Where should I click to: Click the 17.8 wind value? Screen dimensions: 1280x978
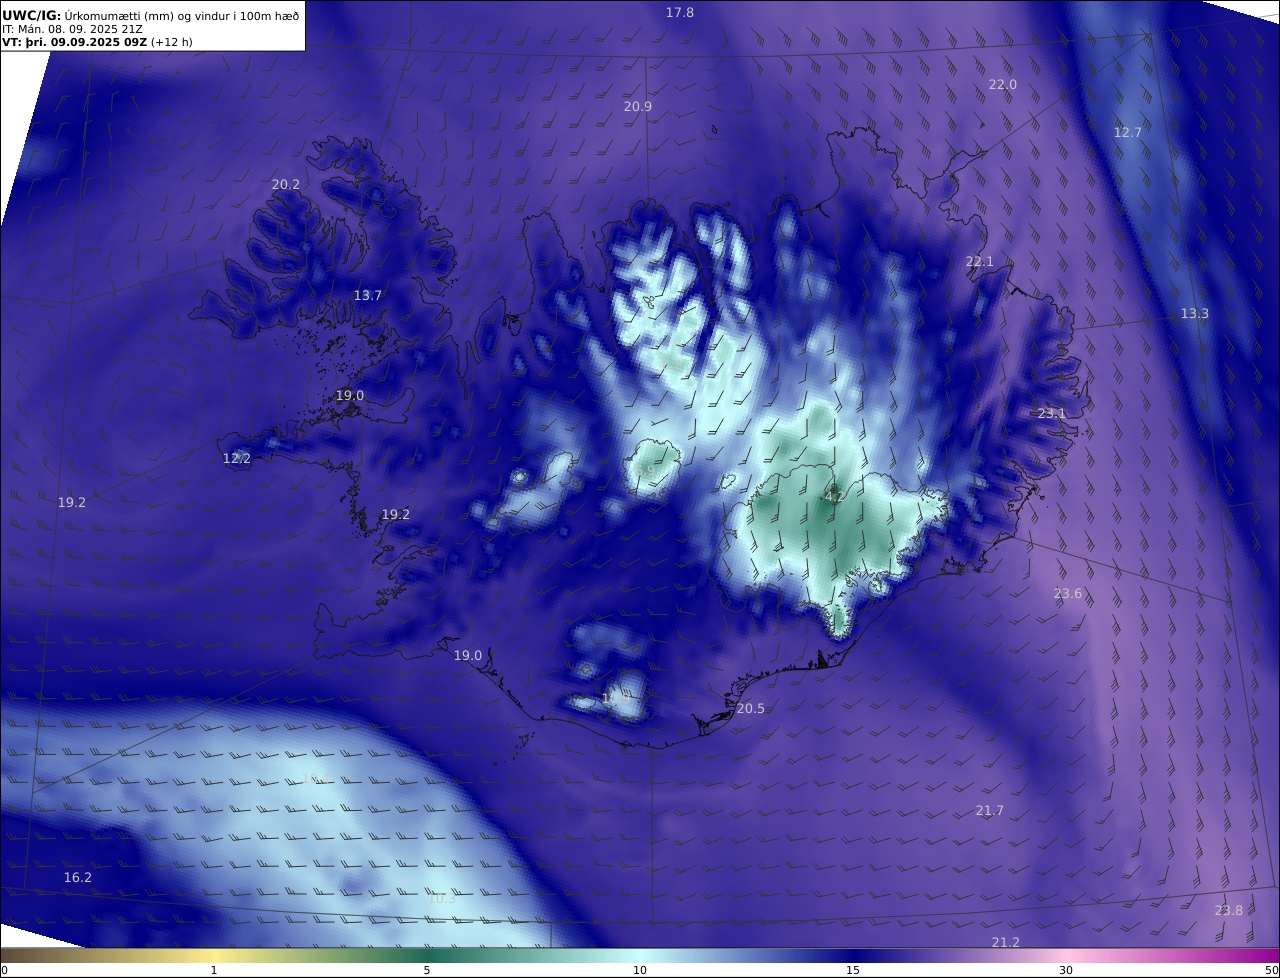[680, 12]
